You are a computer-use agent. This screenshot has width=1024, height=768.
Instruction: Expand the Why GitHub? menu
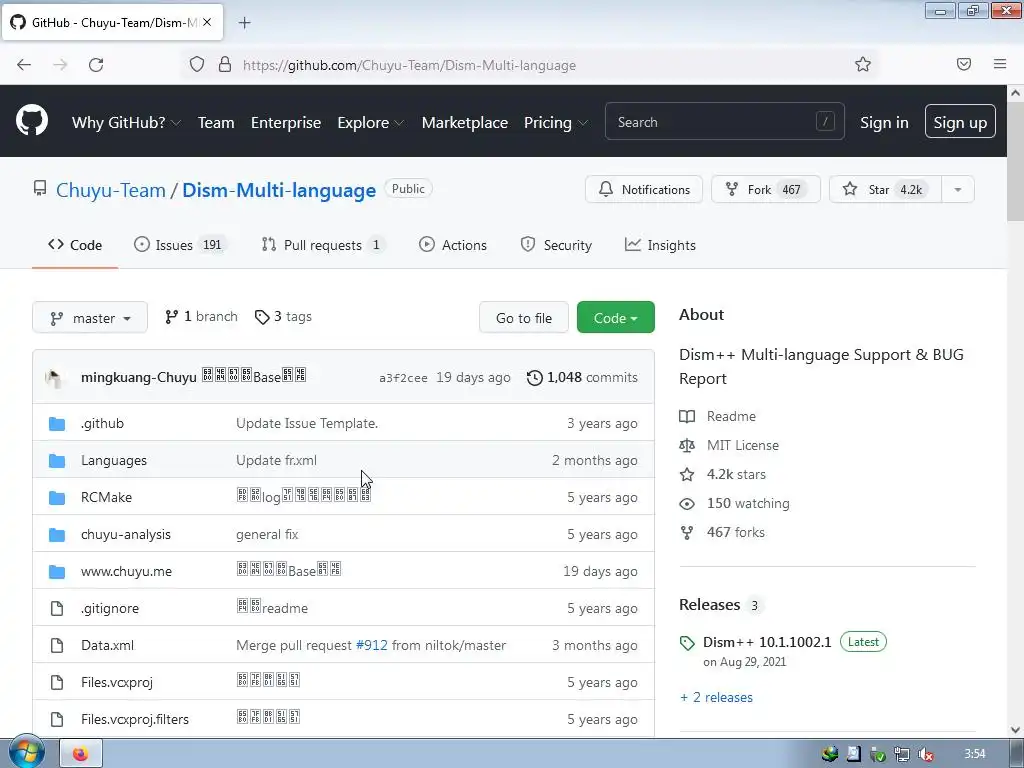pyautogui.click(x=126, y=122)
